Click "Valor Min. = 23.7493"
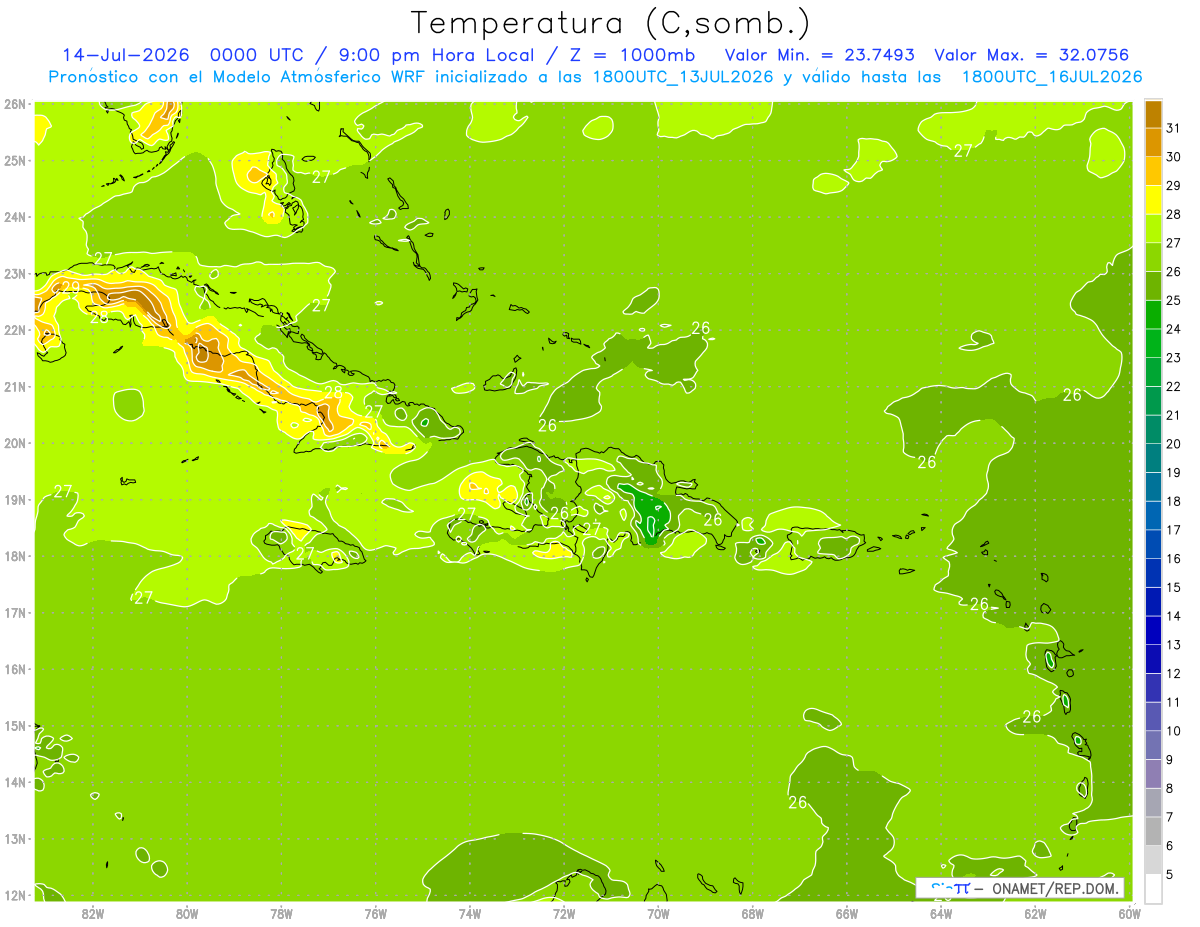This screenshot has width=1200, height=927. [x=819, y=55]
